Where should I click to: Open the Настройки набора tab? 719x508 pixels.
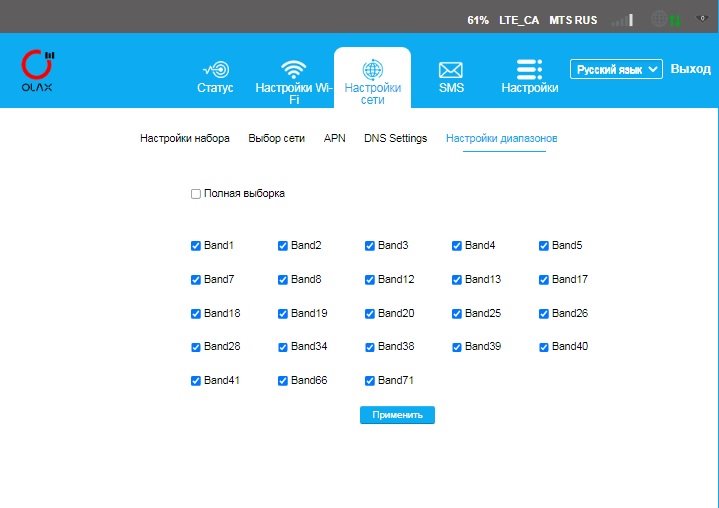point(185,138)
